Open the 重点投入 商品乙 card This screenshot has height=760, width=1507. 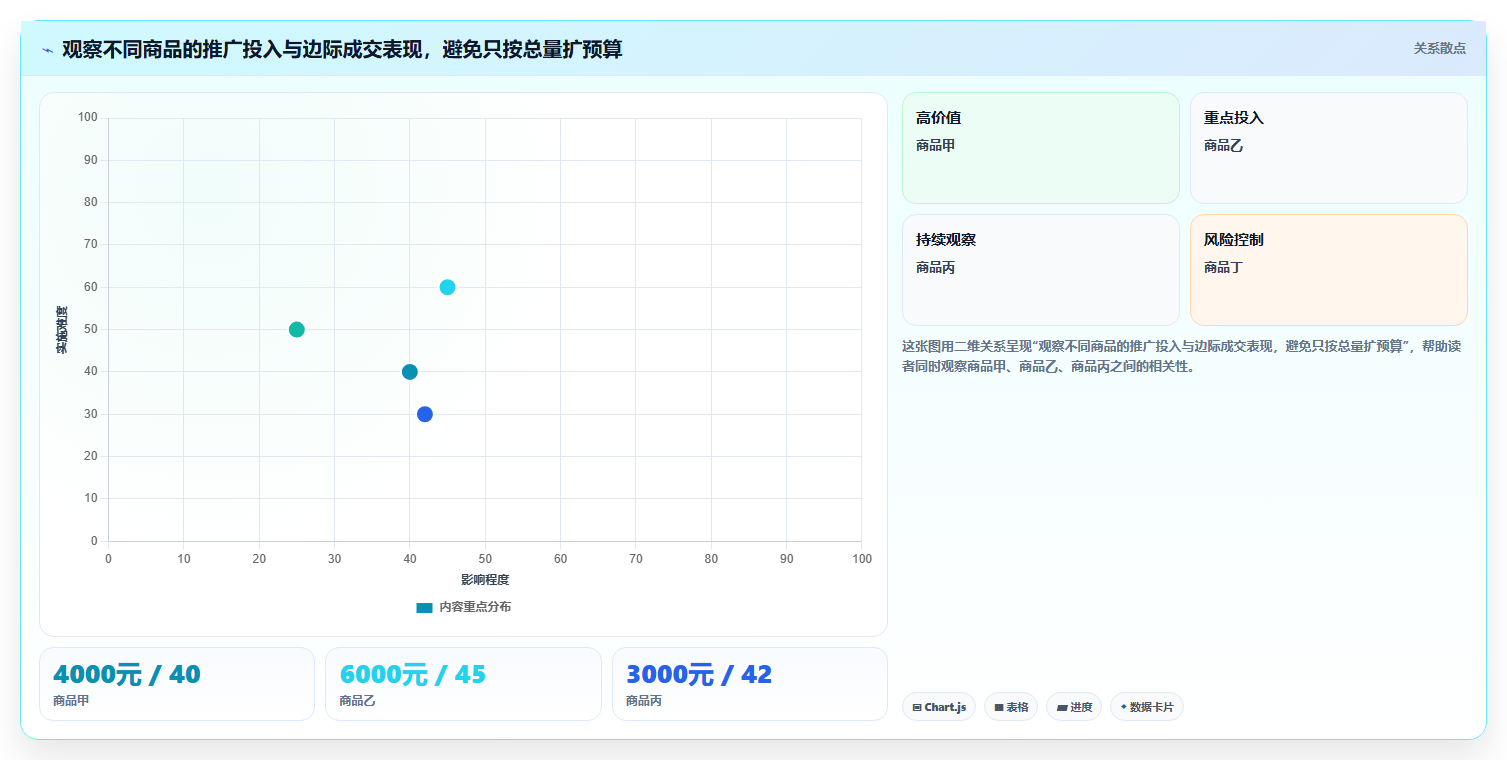tap(1329, 148)
